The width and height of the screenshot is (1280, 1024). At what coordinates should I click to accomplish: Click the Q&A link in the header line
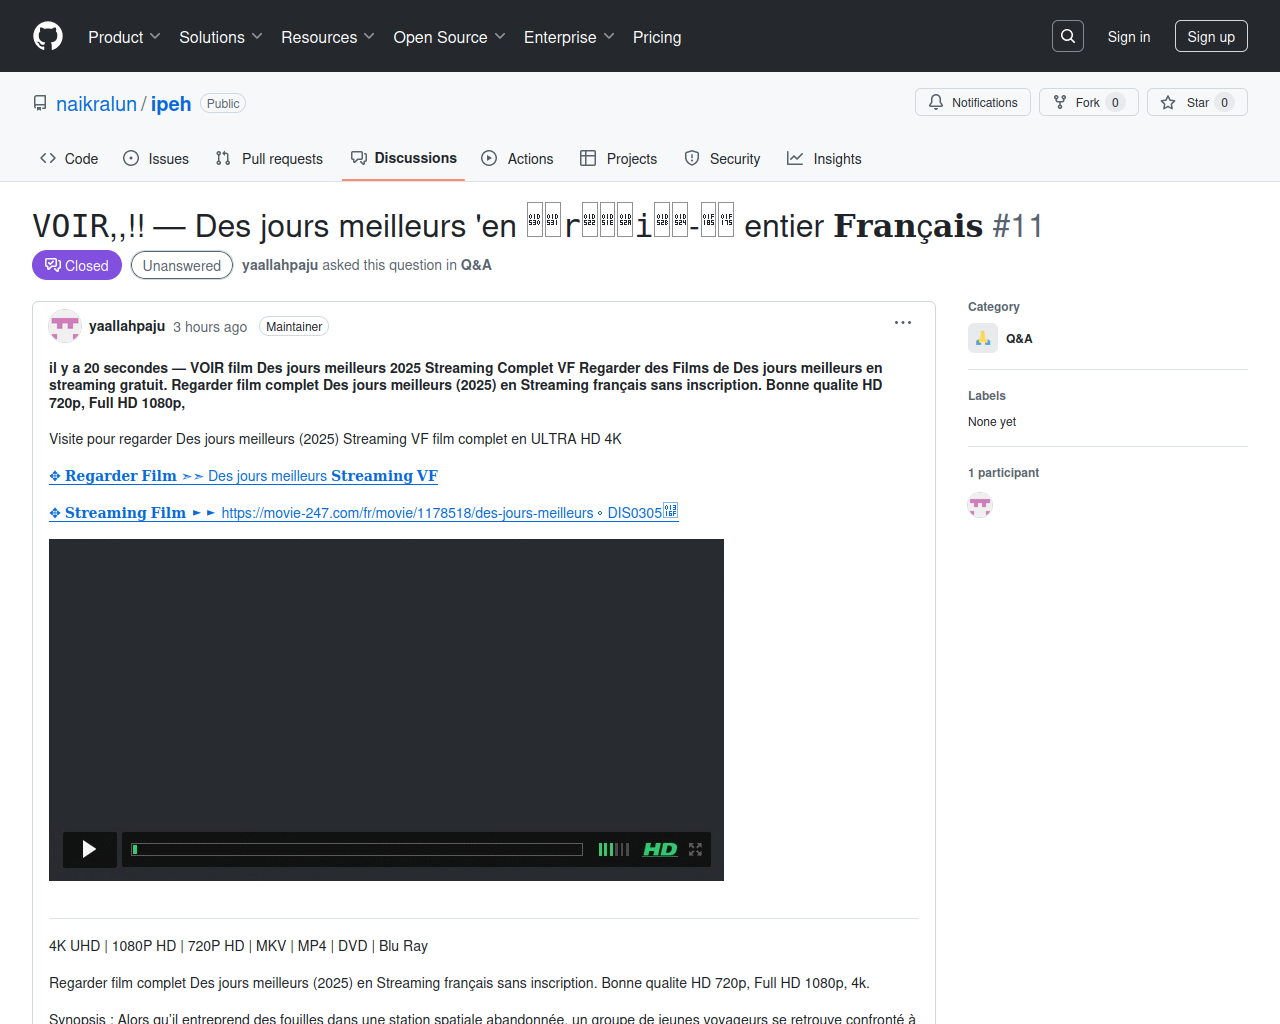476,265
